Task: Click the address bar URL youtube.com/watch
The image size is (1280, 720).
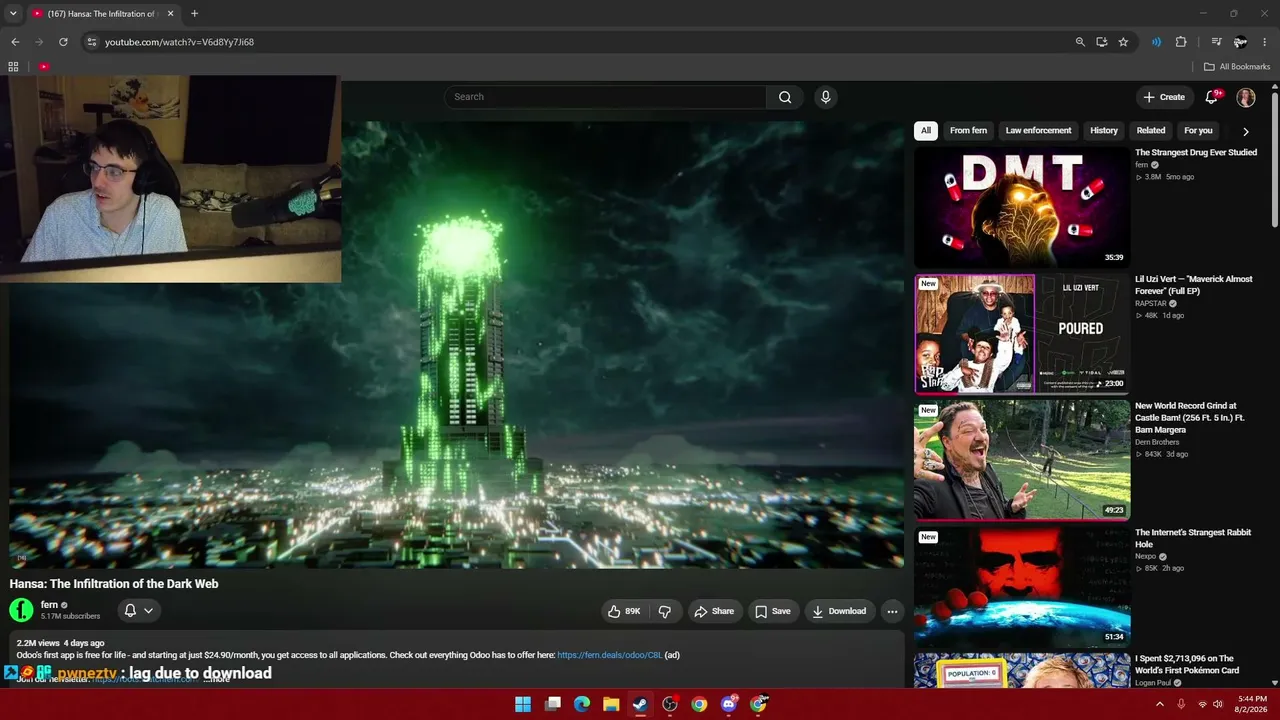Action: pyautogui.click(x=179, y=42)
